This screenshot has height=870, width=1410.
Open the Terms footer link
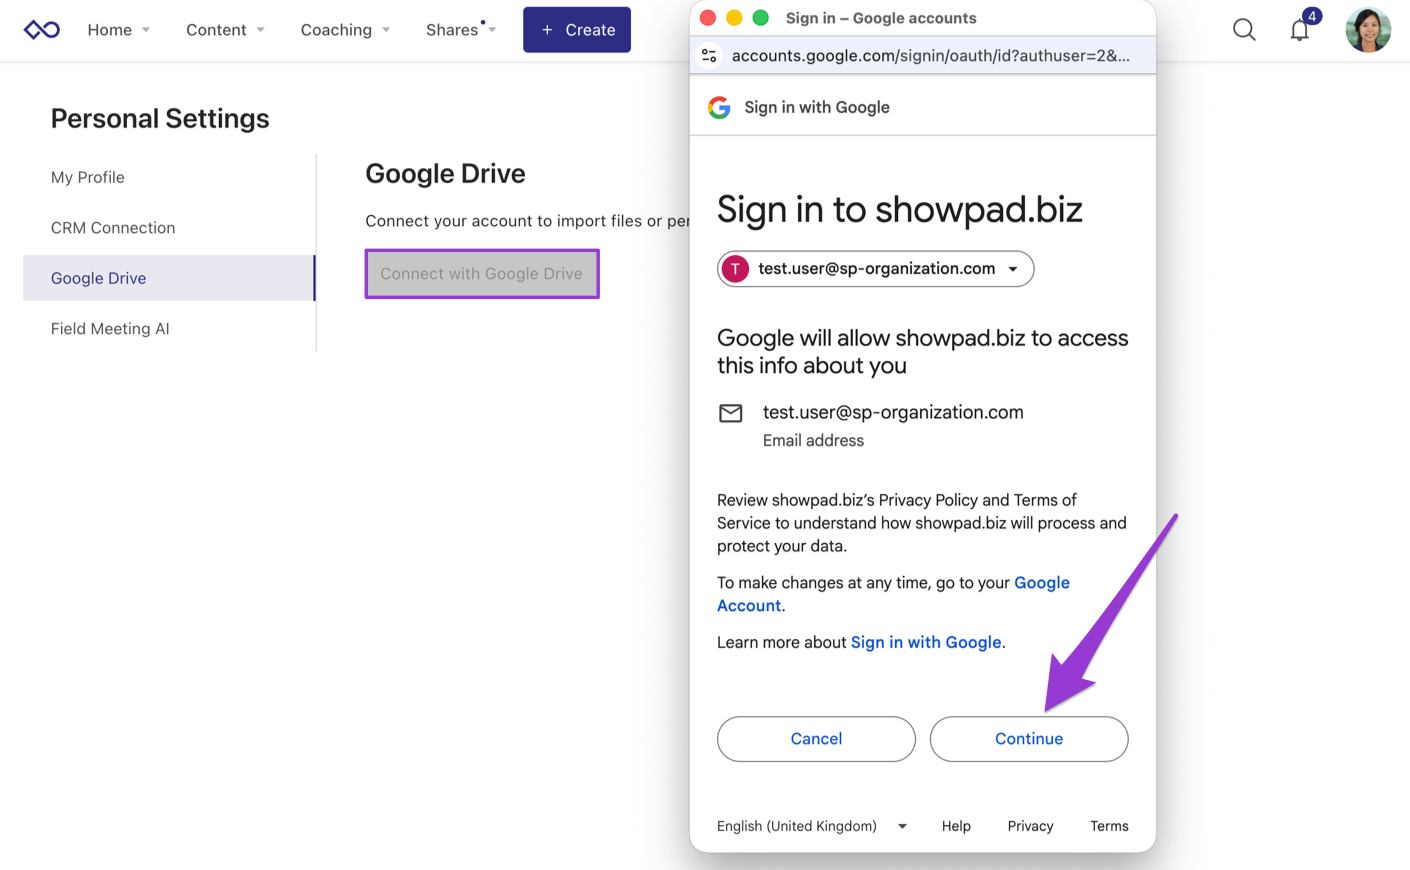click(x=1109, y=826)
